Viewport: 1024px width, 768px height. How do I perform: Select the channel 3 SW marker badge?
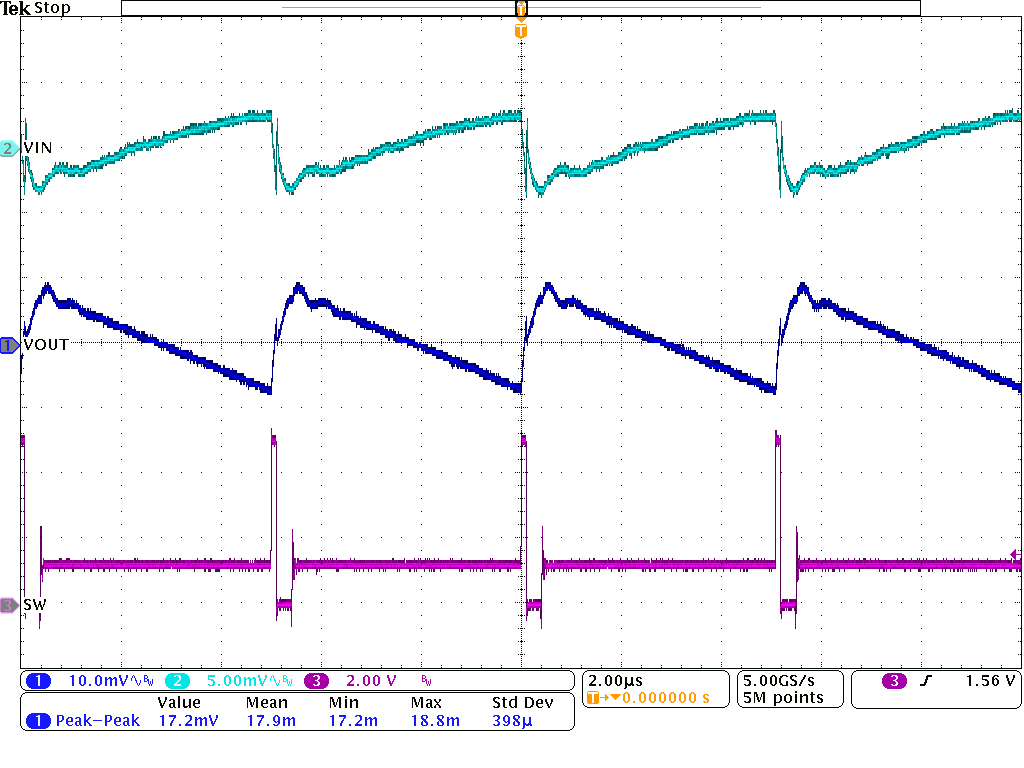(8, 604)
